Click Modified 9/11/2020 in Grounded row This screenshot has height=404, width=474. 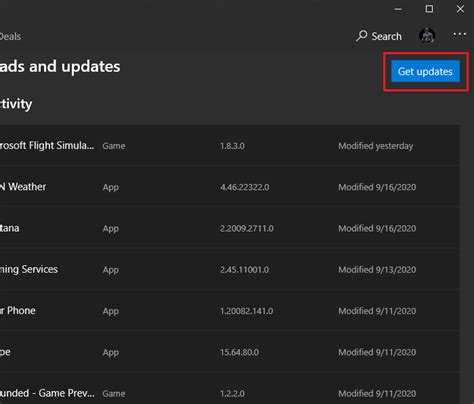point(377,394)
